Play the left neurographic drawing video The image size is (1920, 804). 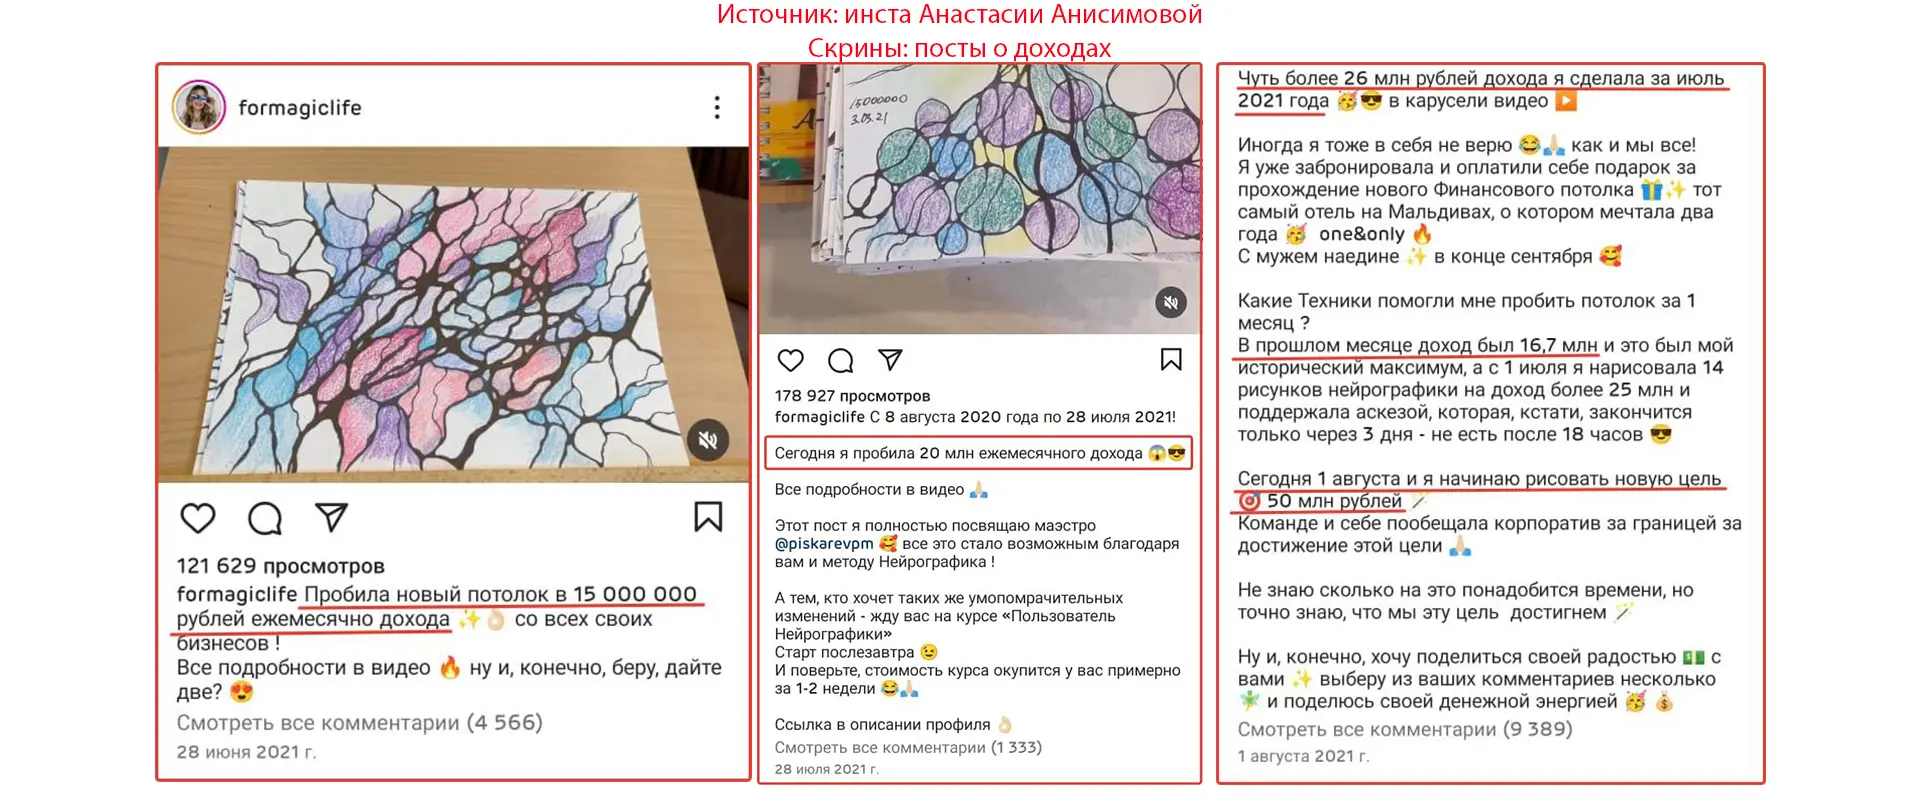coord(453,315)
